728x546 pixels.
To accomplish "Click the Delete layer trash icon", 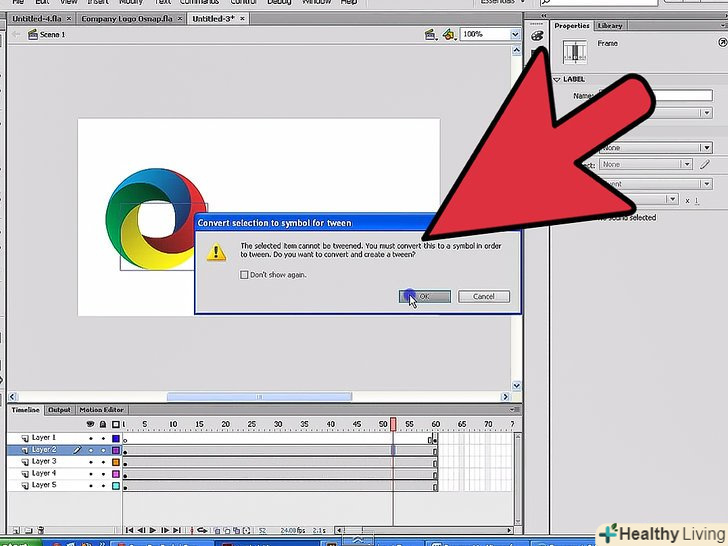I will coord(41,530).
